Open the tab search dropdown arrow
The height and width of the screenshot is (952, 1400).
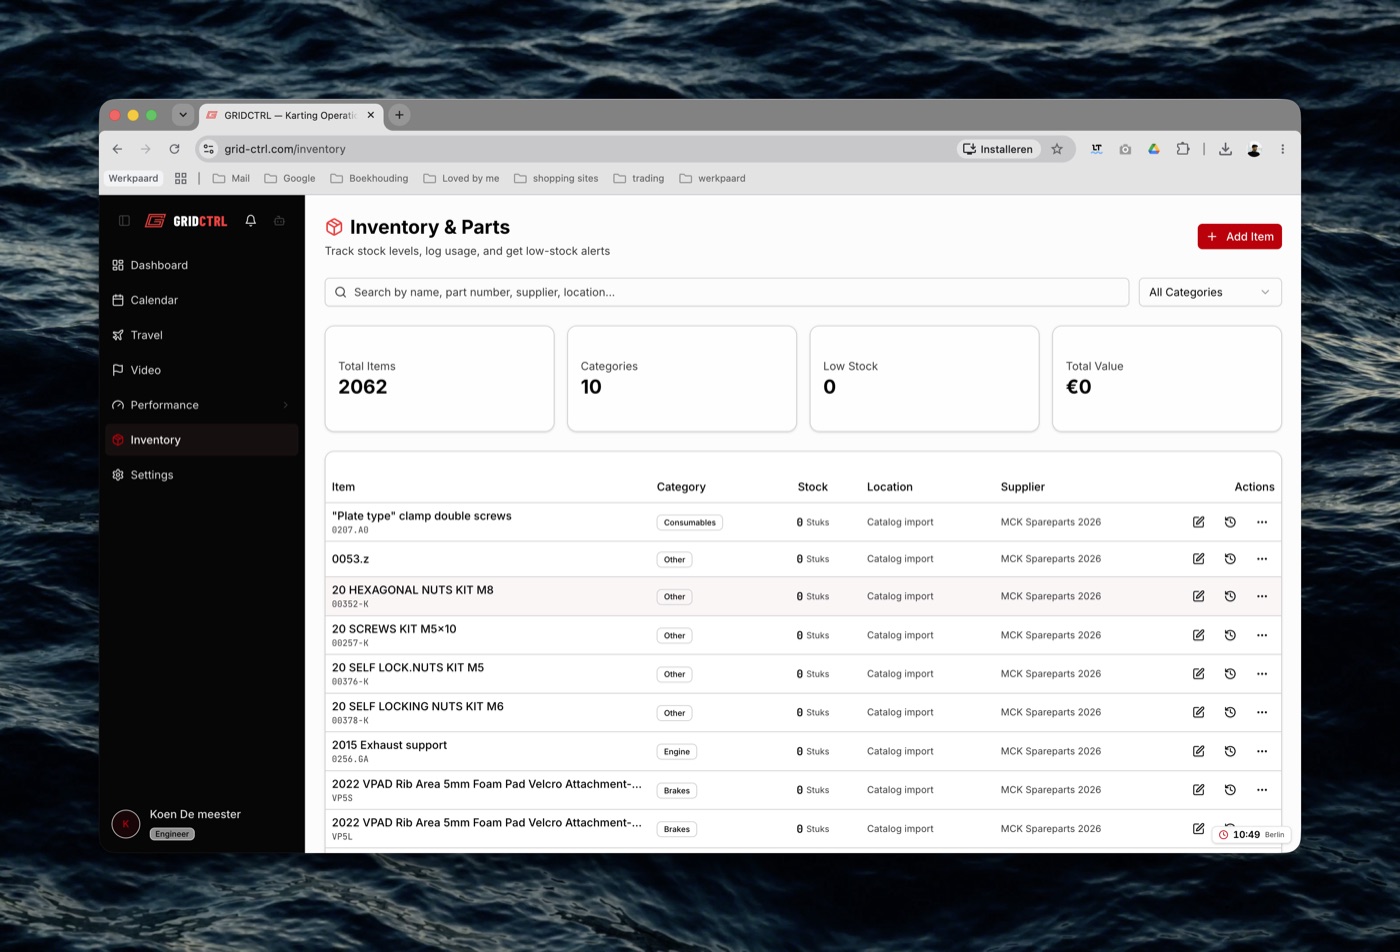coord(183,115)
